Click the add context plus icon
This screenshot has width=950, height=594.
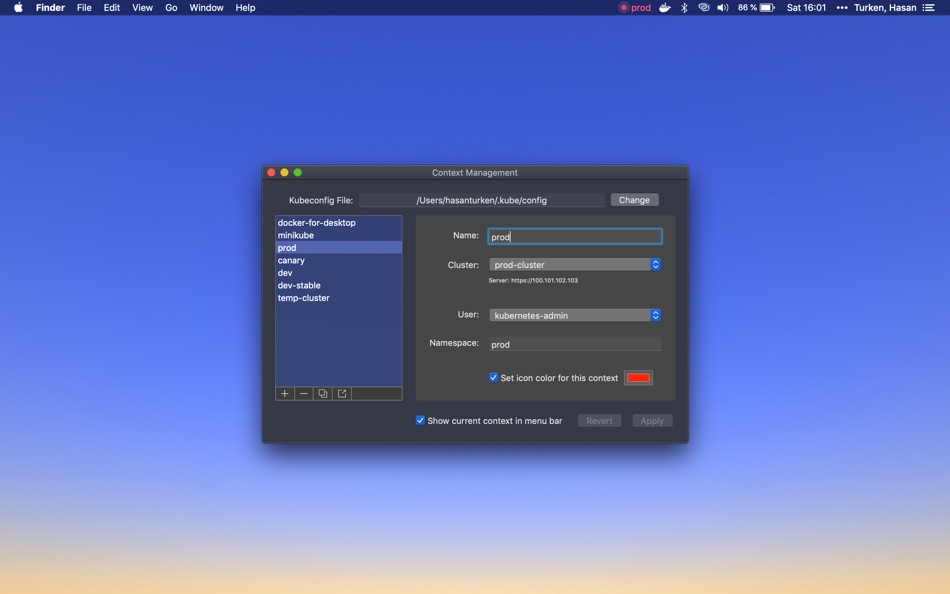285,394
